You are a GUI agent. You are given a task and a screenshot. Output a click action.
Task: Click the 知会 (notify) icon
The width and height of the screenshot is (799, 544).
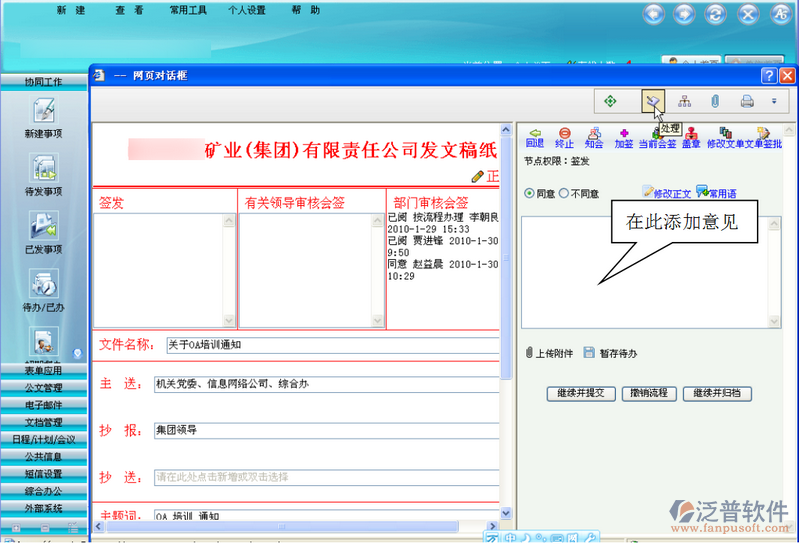[x=594, y=137]
